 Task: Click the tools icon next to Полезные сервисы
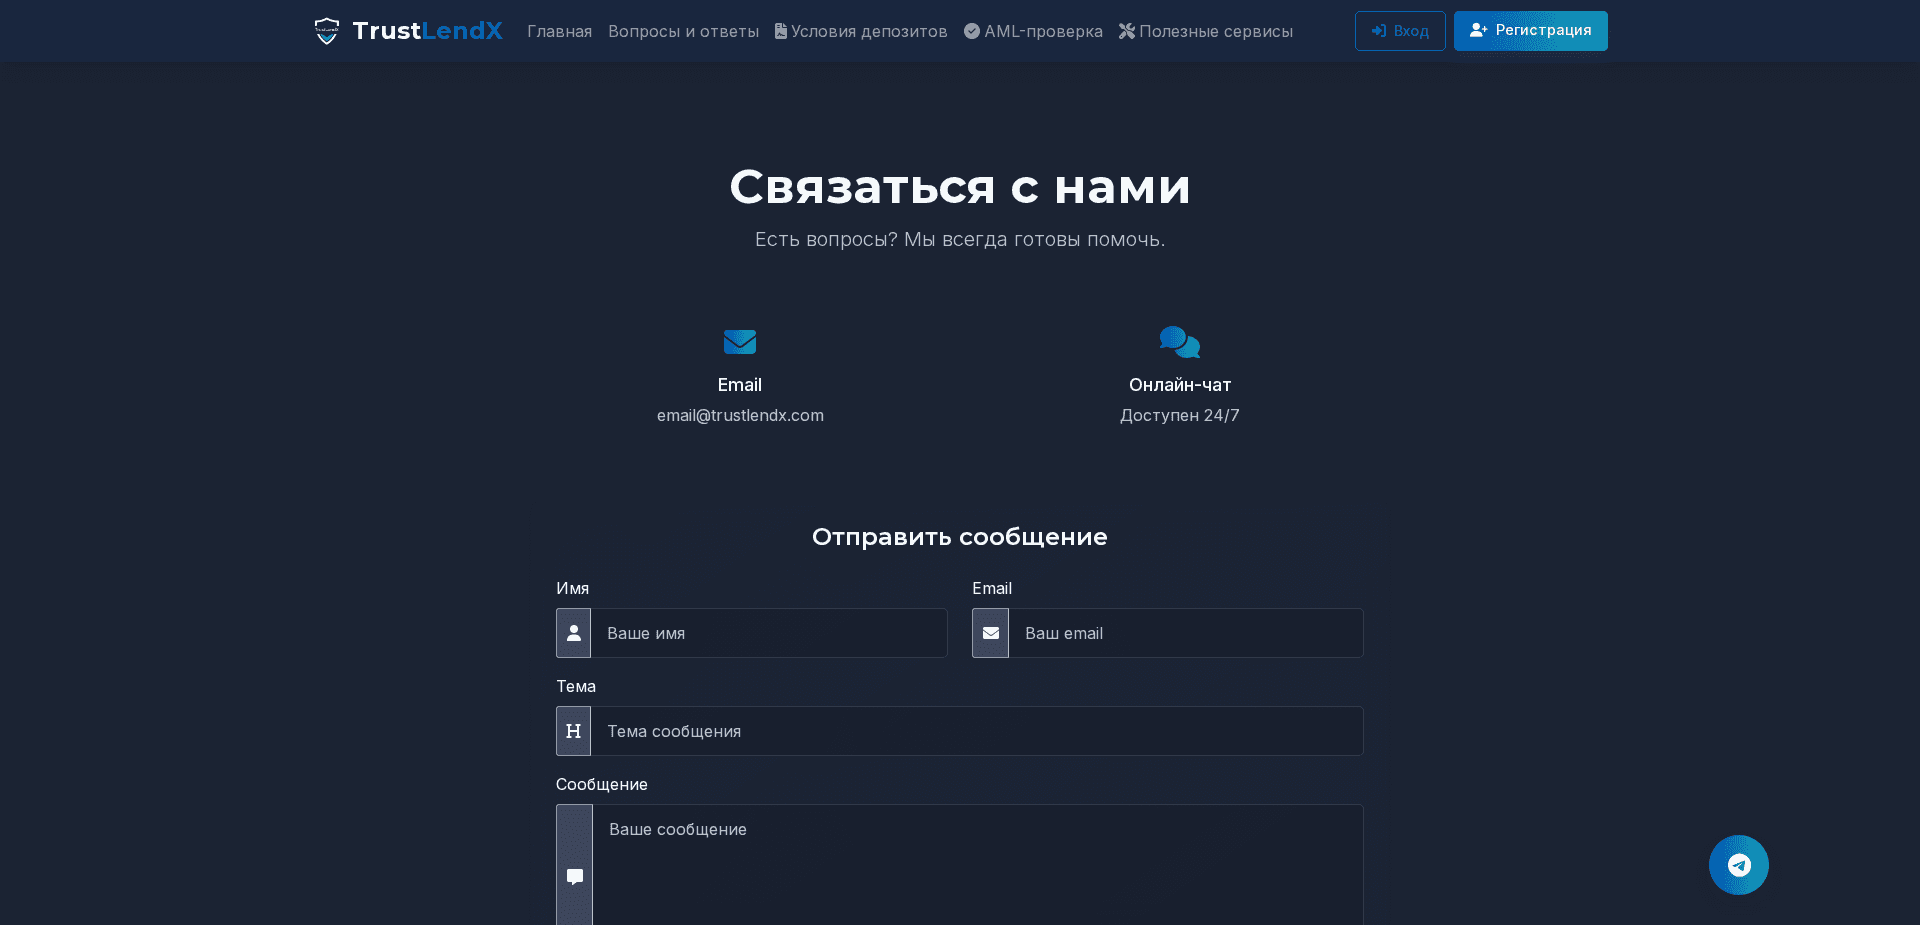pos(1126,31)
